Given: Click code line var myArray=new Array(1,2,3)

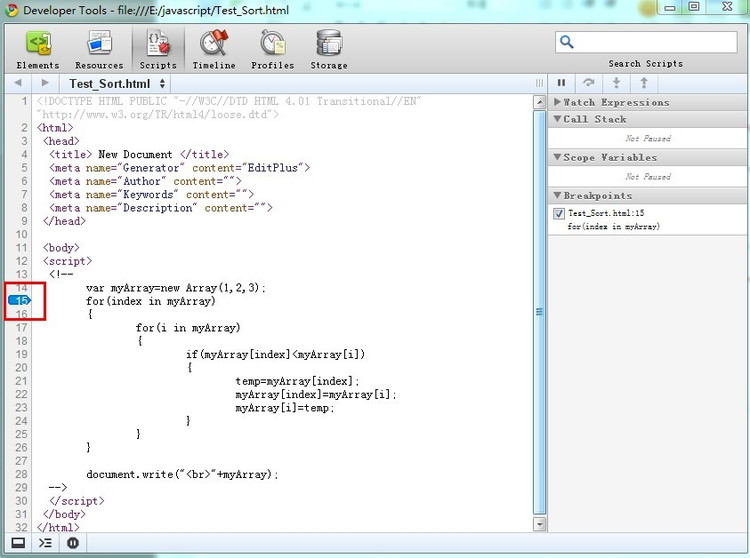Looking at the screenshot, I should [175, 287].
